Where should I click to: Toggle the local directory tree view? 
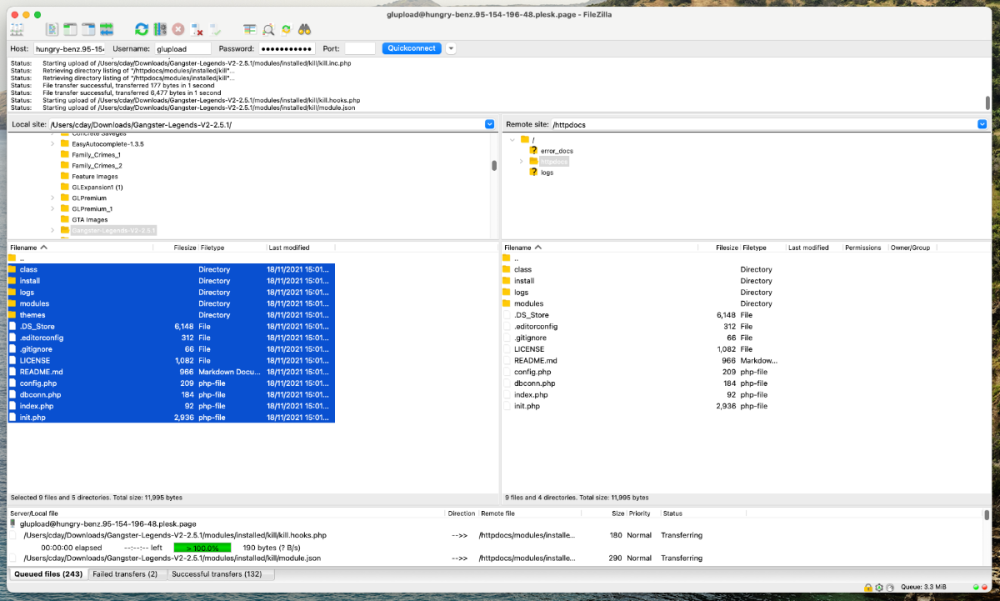68,28
